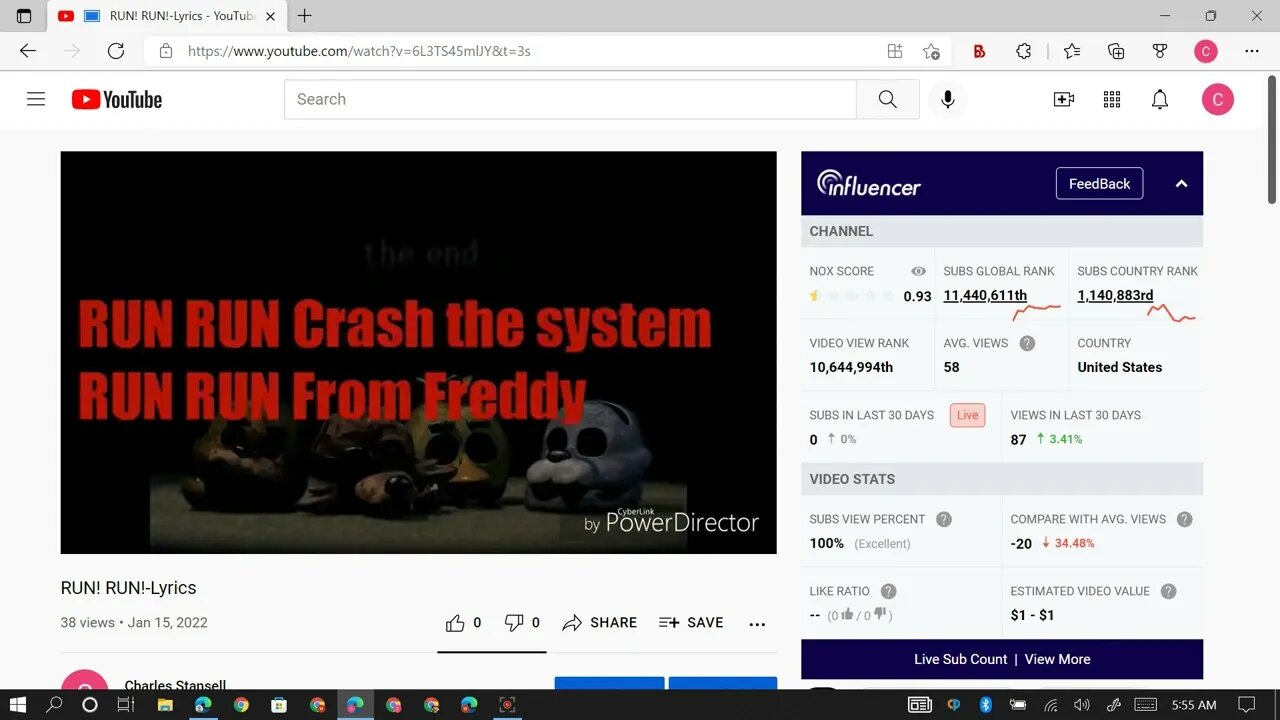Open the YouTube apps grid
1280x720 pixels.
(x=1112, y=99)
